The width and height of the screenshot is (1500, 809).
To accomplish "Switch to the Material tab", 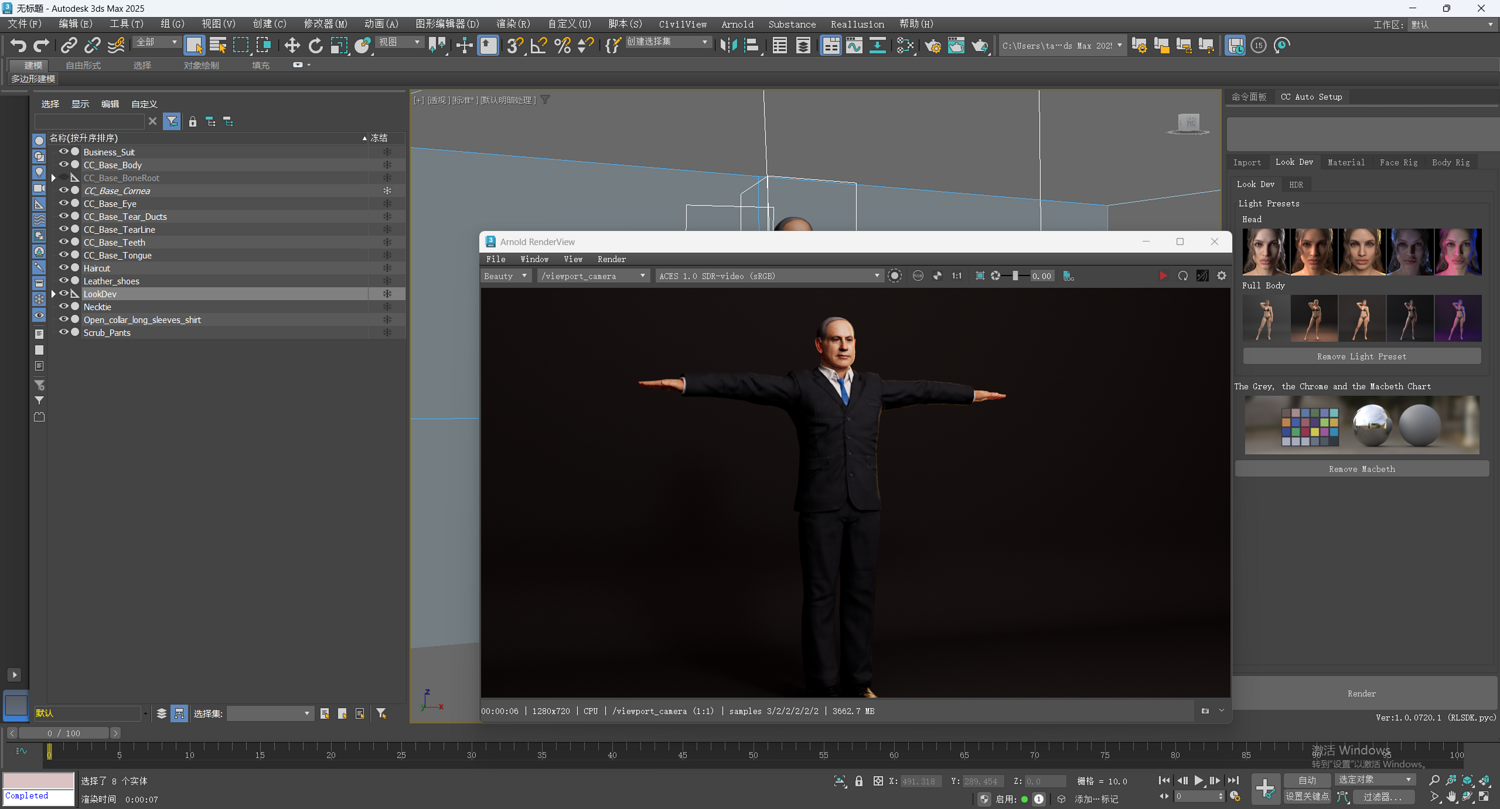I will [1345, 162].
